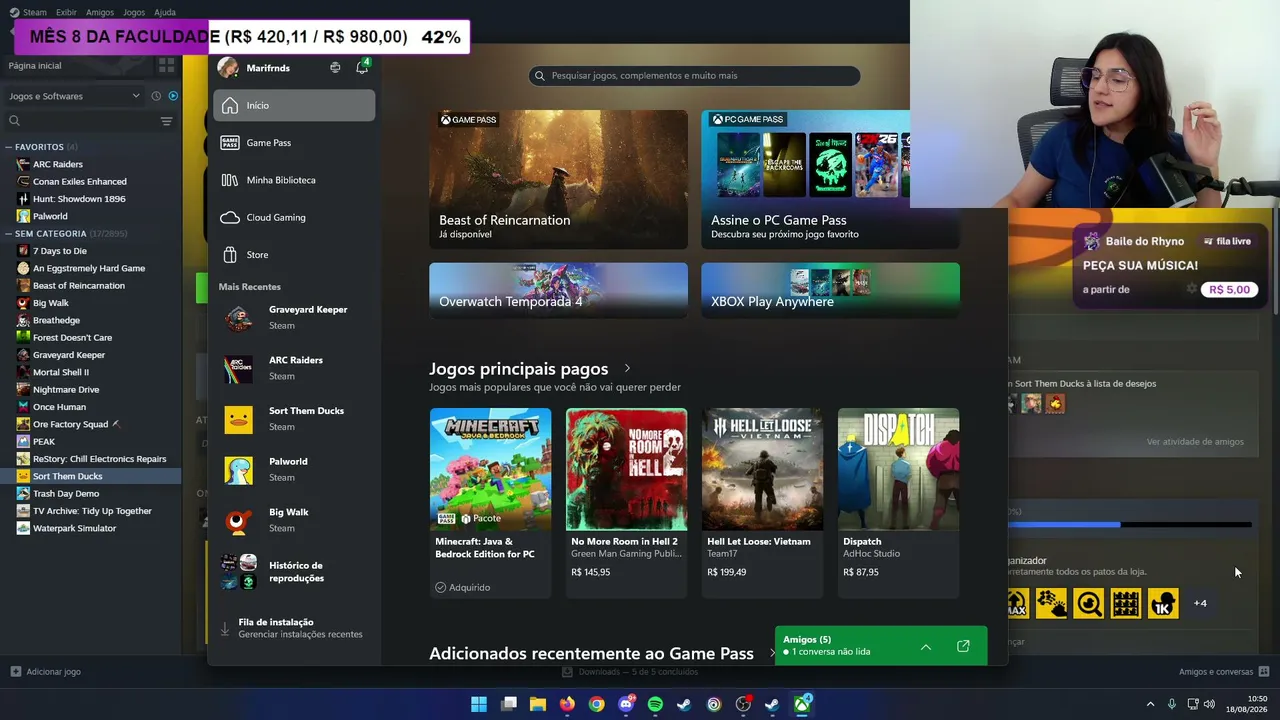Open the Marifrnds profile avatar
Image resolution: width=1280 pixels, height=720 pixels.
228,67
